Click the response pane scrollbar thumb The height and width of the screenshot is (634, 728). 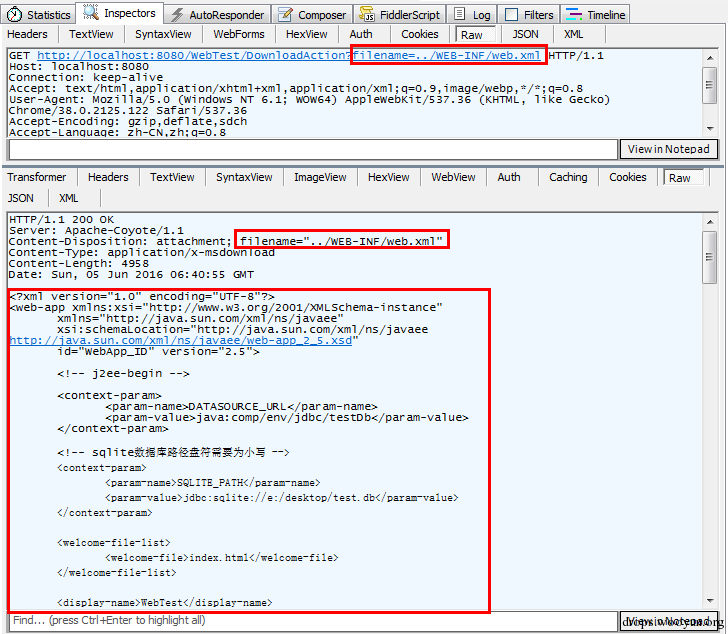coord(710,257)
